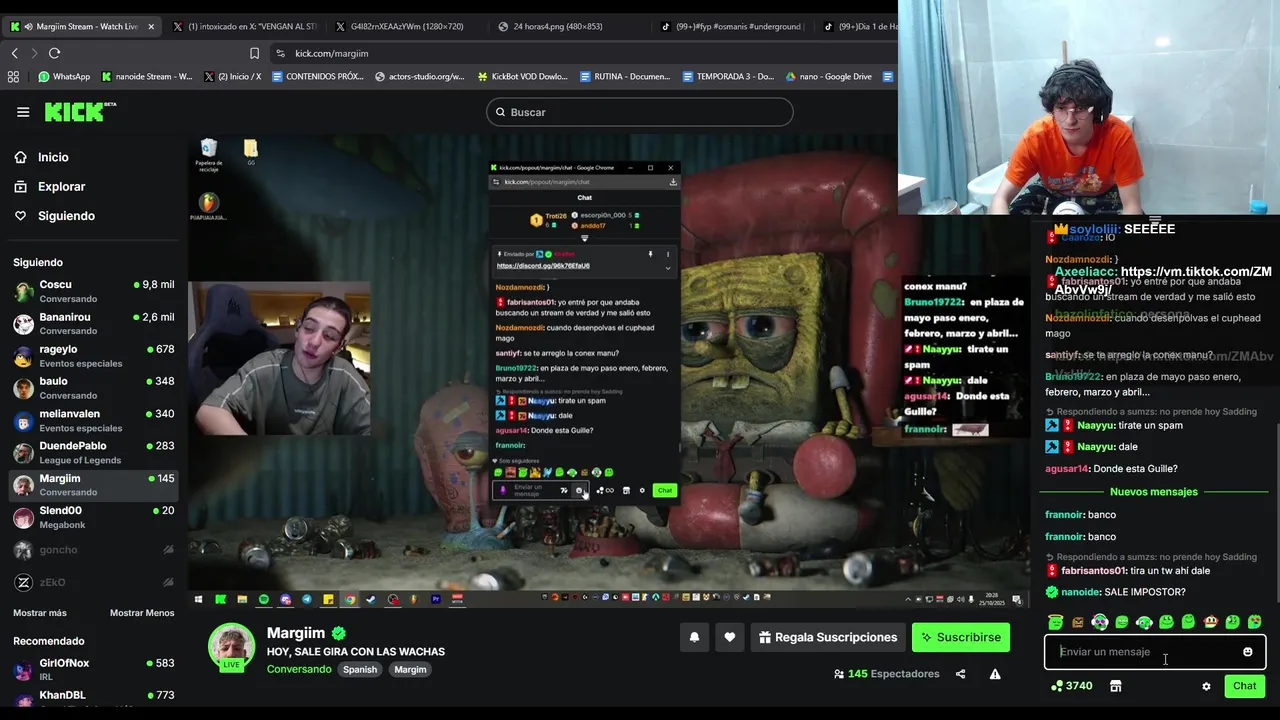Viewport: 1280px width, 720px height.
Task: Toggle notifications with the bell icon
Action: tap(694, 637)
